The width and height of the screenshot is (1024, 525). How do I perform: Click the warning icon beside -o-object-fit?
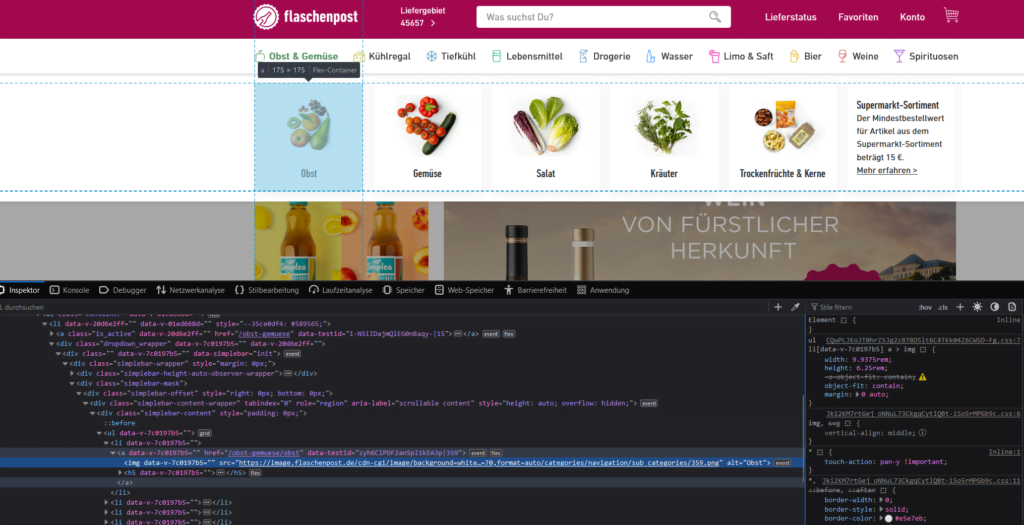(x=922, y=377)
